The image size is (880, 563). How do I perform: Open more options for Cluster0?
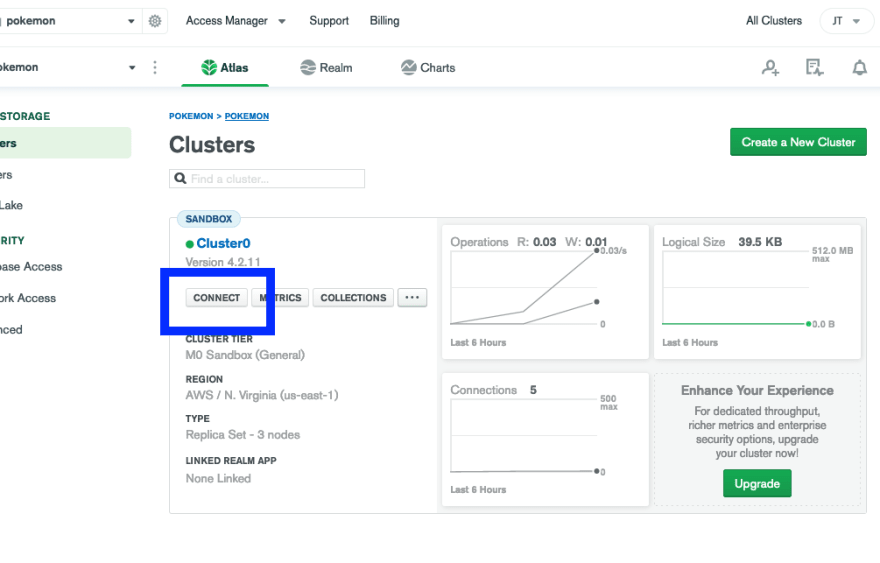(412, 297)
